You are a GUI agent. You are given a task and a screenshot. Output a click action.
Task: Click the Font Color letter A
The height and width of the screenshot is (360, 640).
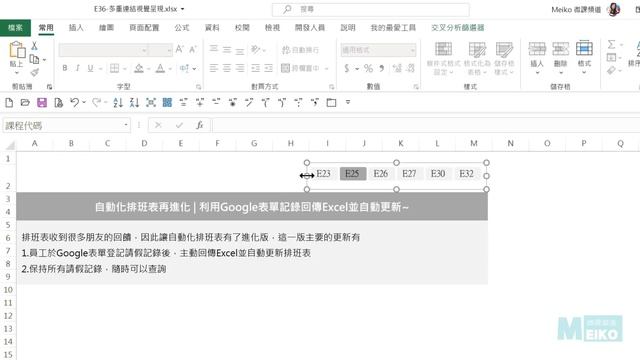[160, 68]
